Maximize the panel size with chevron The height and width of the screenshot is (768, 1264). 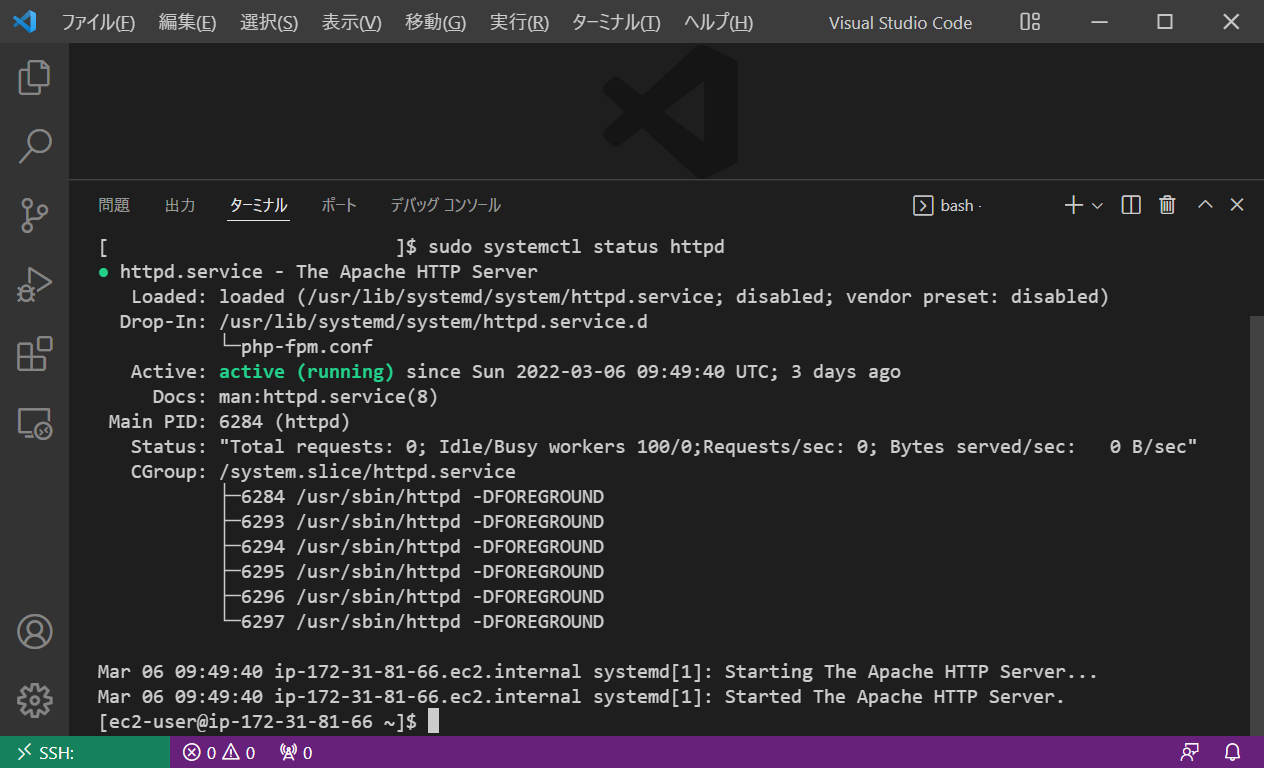(1205, 205)
